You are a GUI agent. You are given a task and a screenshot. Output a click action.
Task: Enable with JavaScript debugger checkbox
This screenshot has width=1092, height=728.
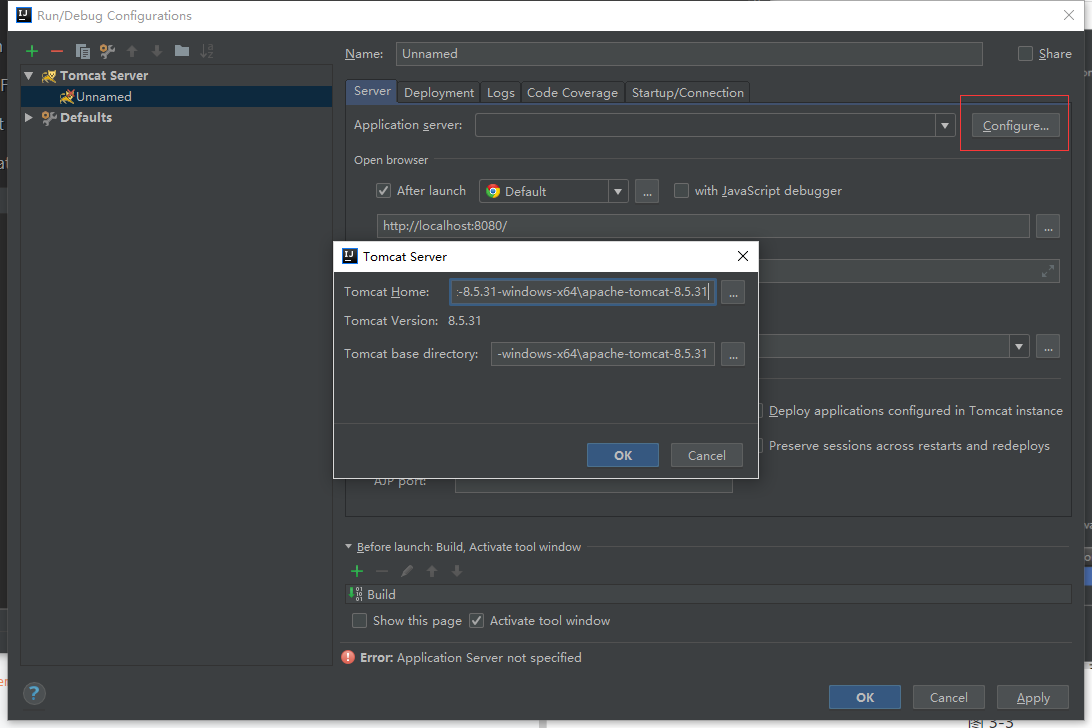click(681, 191)
